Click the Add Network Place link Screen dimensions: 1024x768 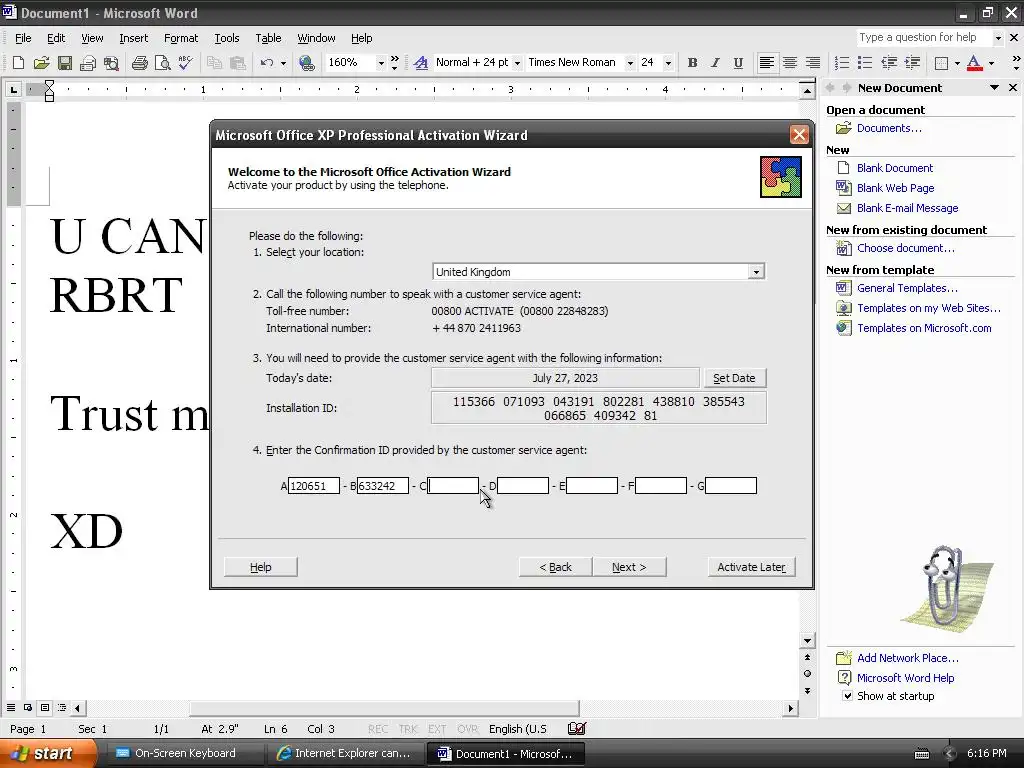[x=908, y=658]
